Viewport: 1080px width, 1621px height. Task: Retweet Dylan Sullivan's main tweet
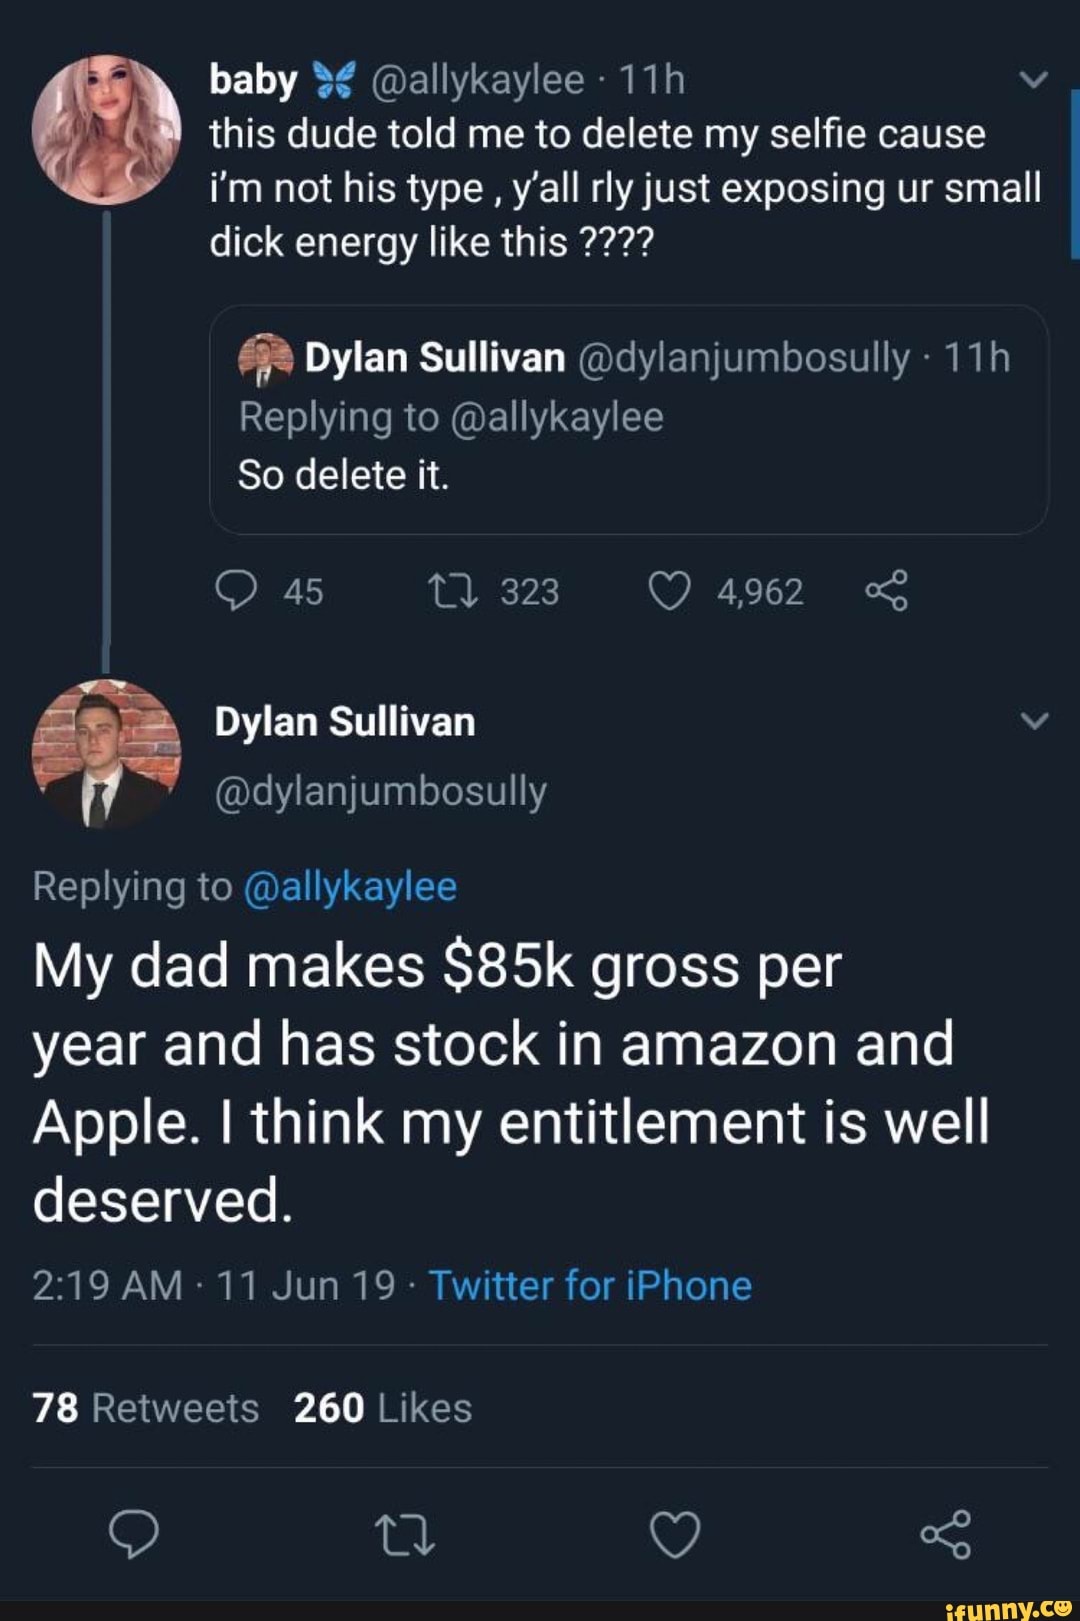pyautogui.click(x=403, y=1534)
